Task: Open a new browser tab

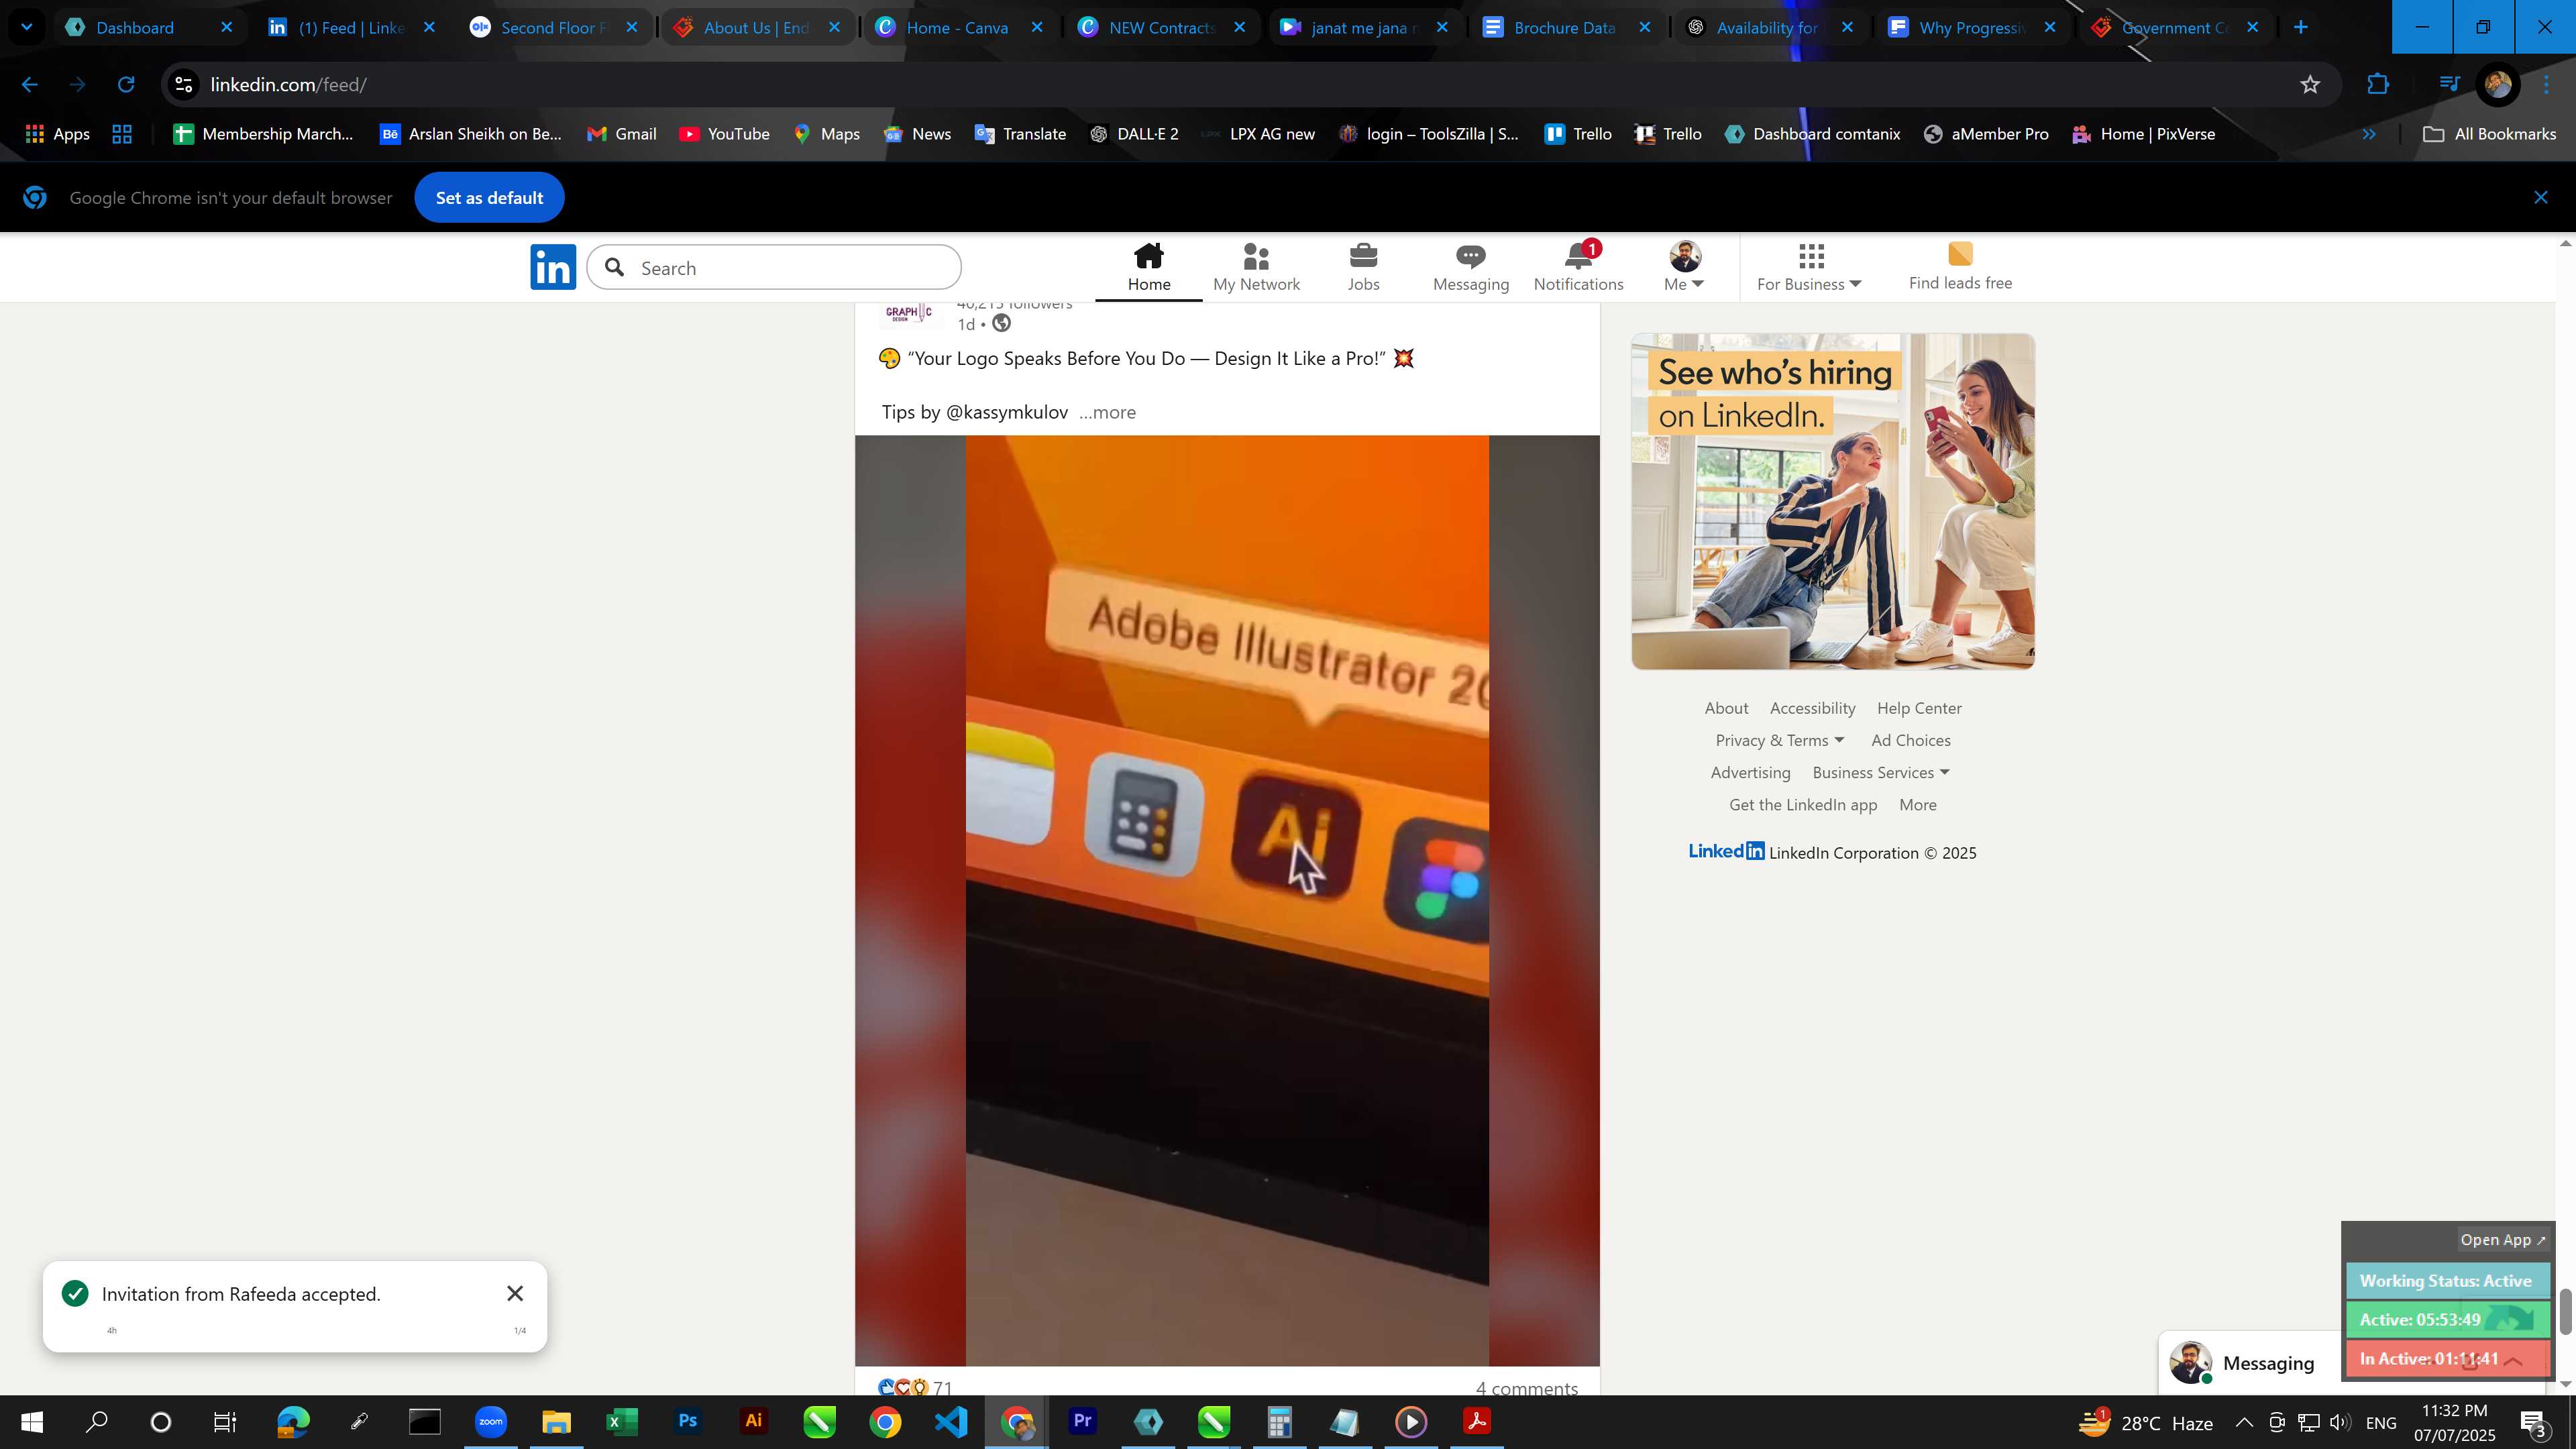Action: 2300,27
